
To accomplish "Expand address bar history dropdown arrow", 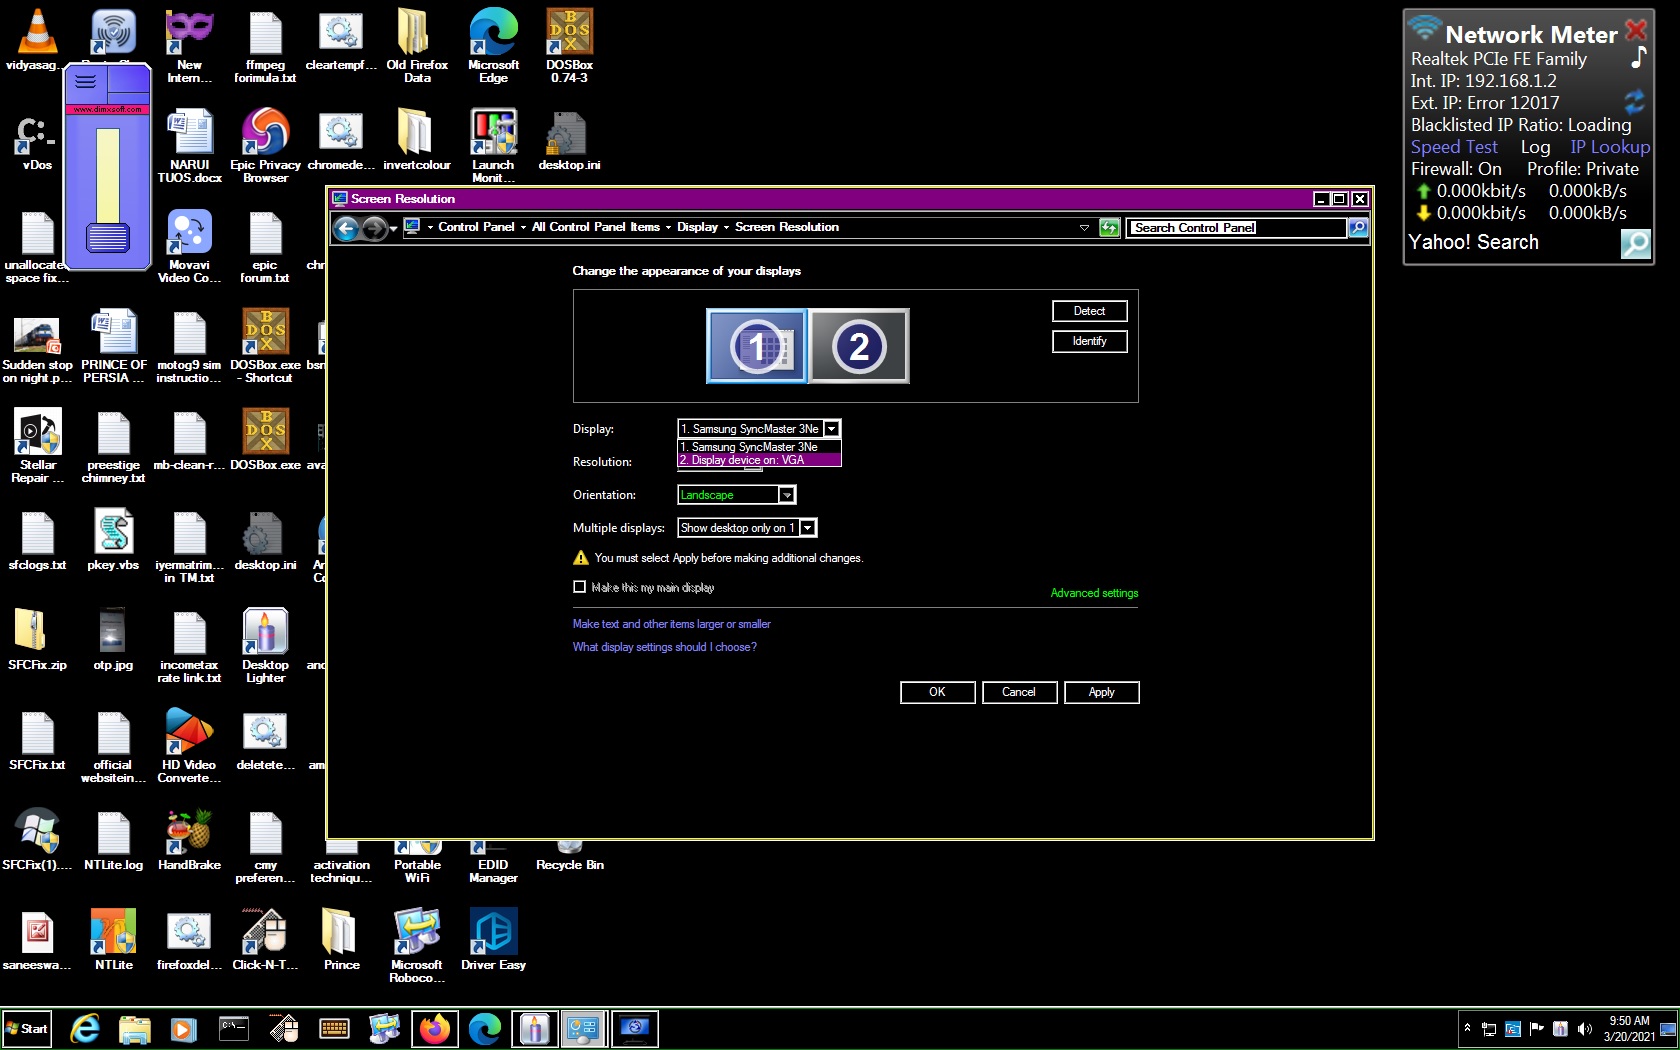I will pos(1084,228).
